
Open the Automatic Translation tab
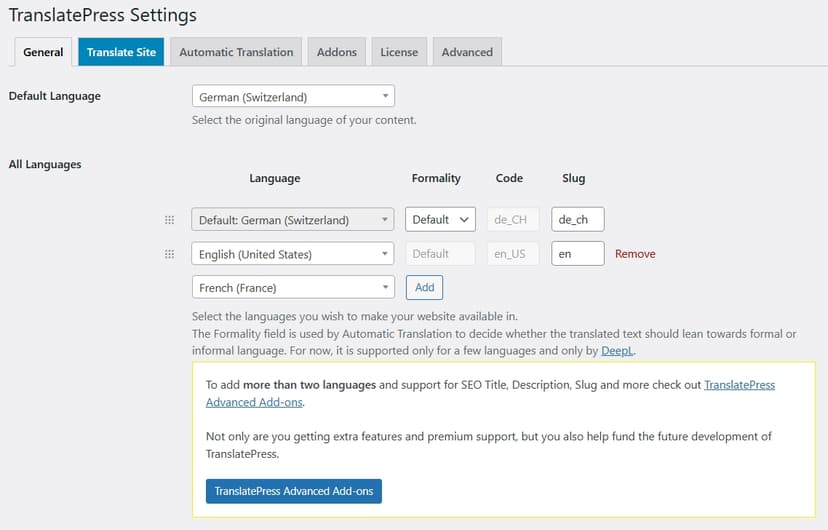(236, 52)
